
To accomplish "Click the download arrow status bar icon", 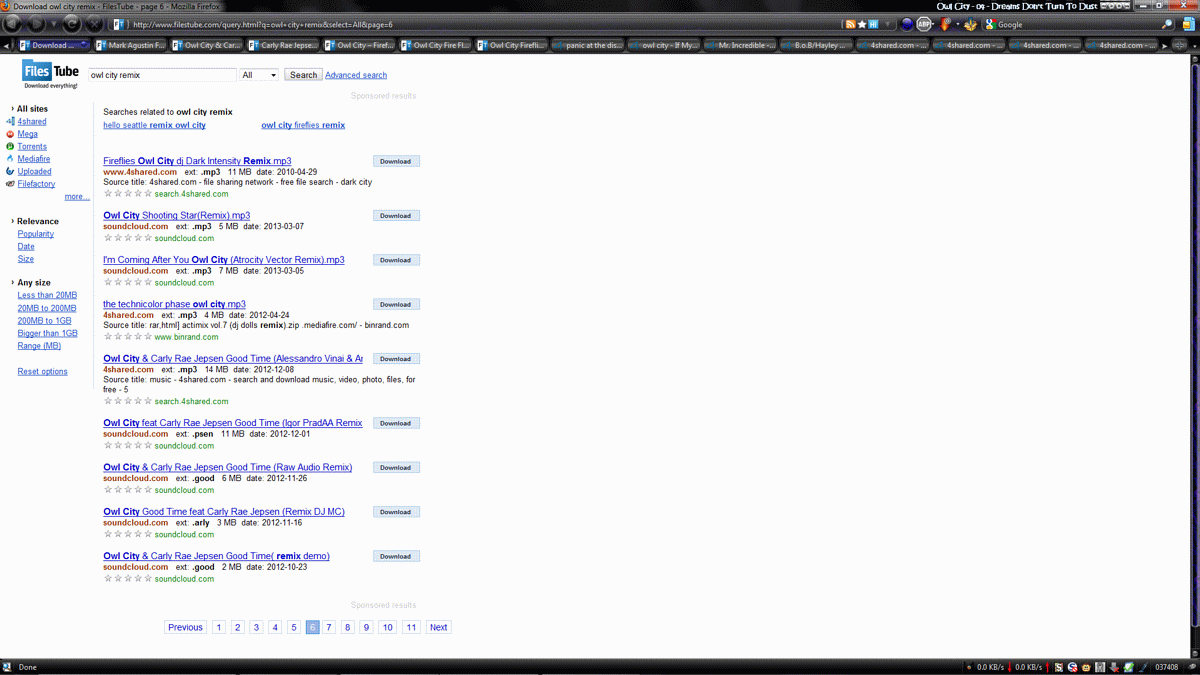I will (1114, 667).
